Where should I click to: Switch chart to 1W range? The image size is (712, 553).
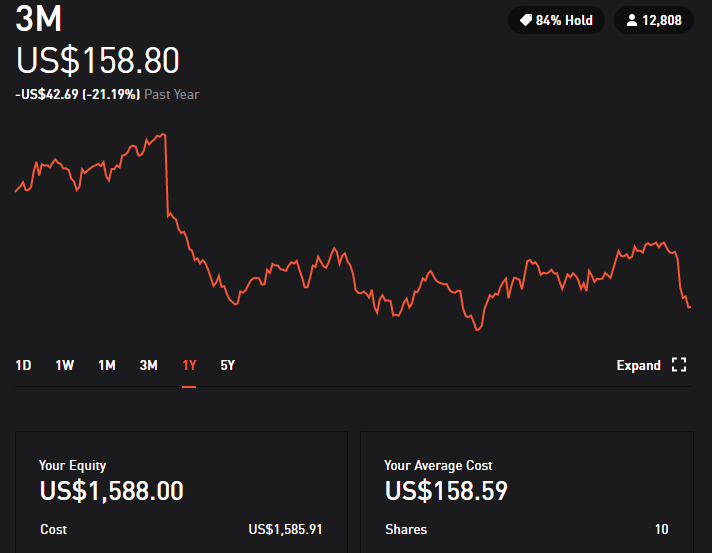pyautogui.click(x=64, y=365)
